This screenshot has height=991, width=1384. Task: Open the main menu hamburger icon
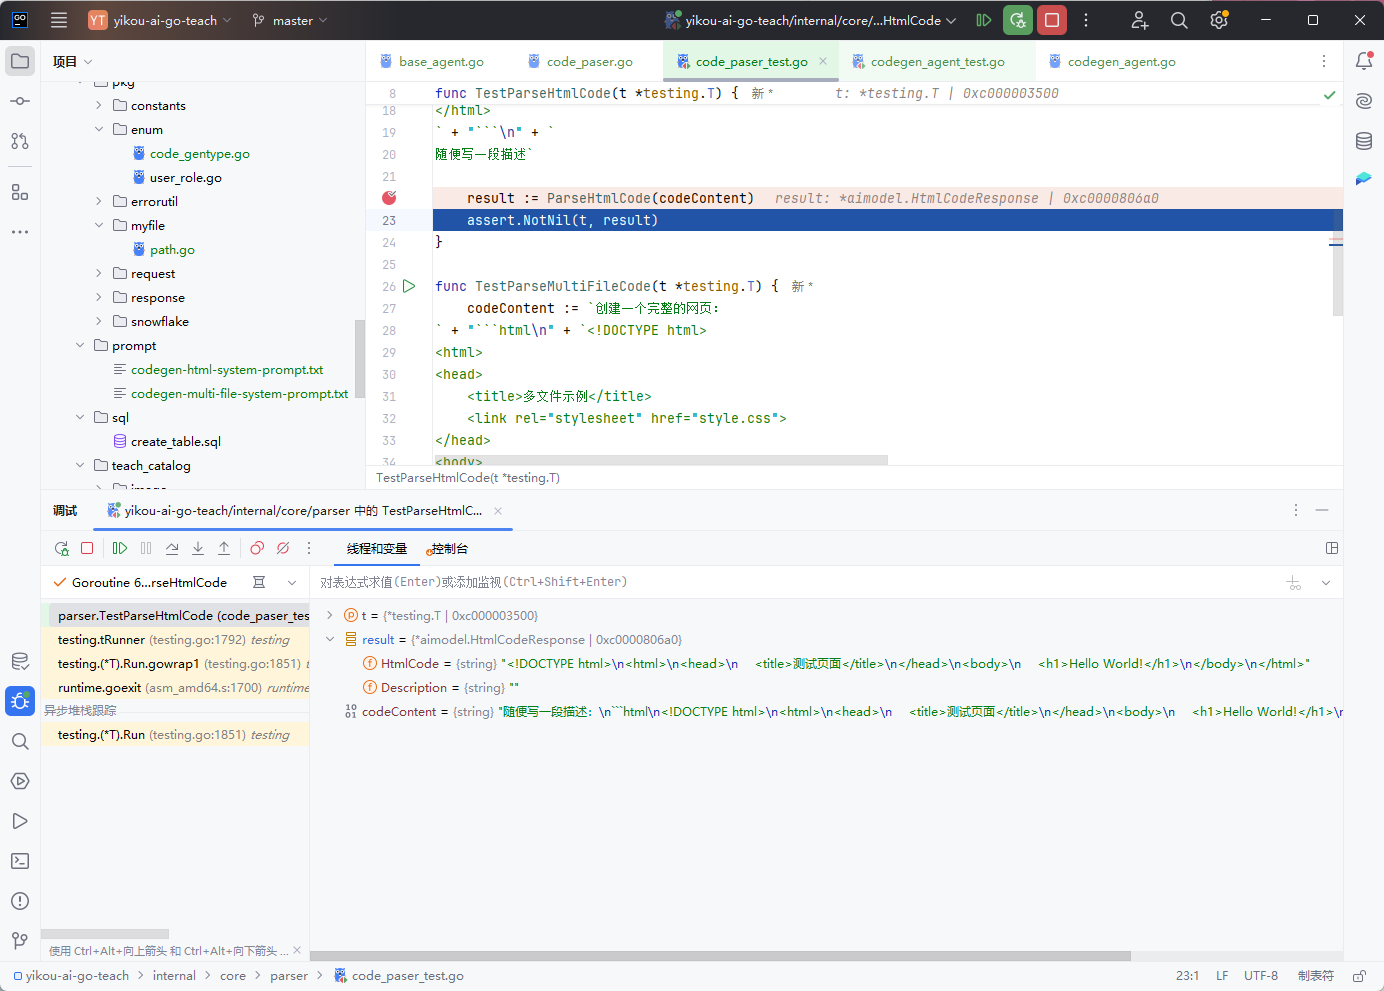pyautogui.click(x=59, y=20)
